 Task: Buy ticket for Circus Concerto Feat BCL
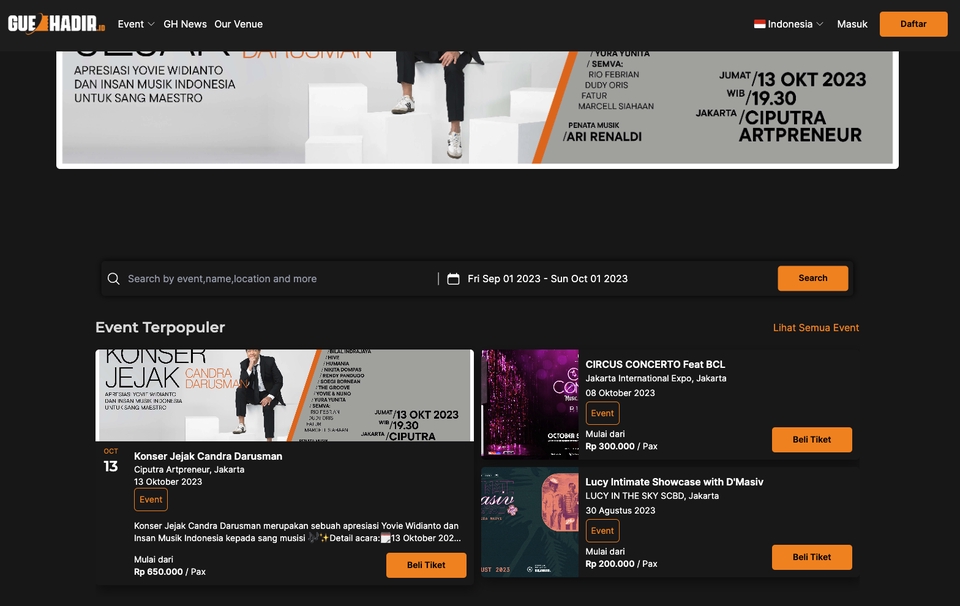pyautogui.click(x=812, y=440)
